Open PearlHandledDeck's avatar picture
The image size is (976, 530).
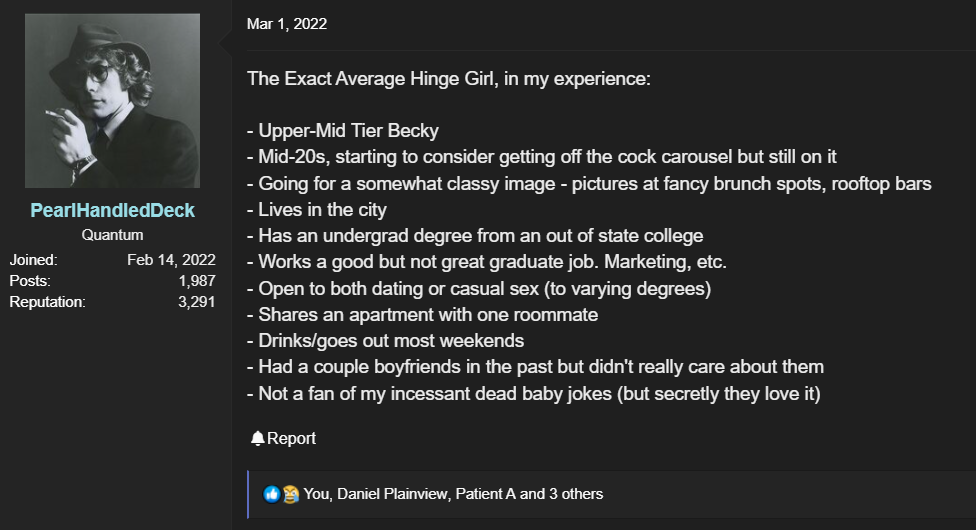(x=112, y=101)
